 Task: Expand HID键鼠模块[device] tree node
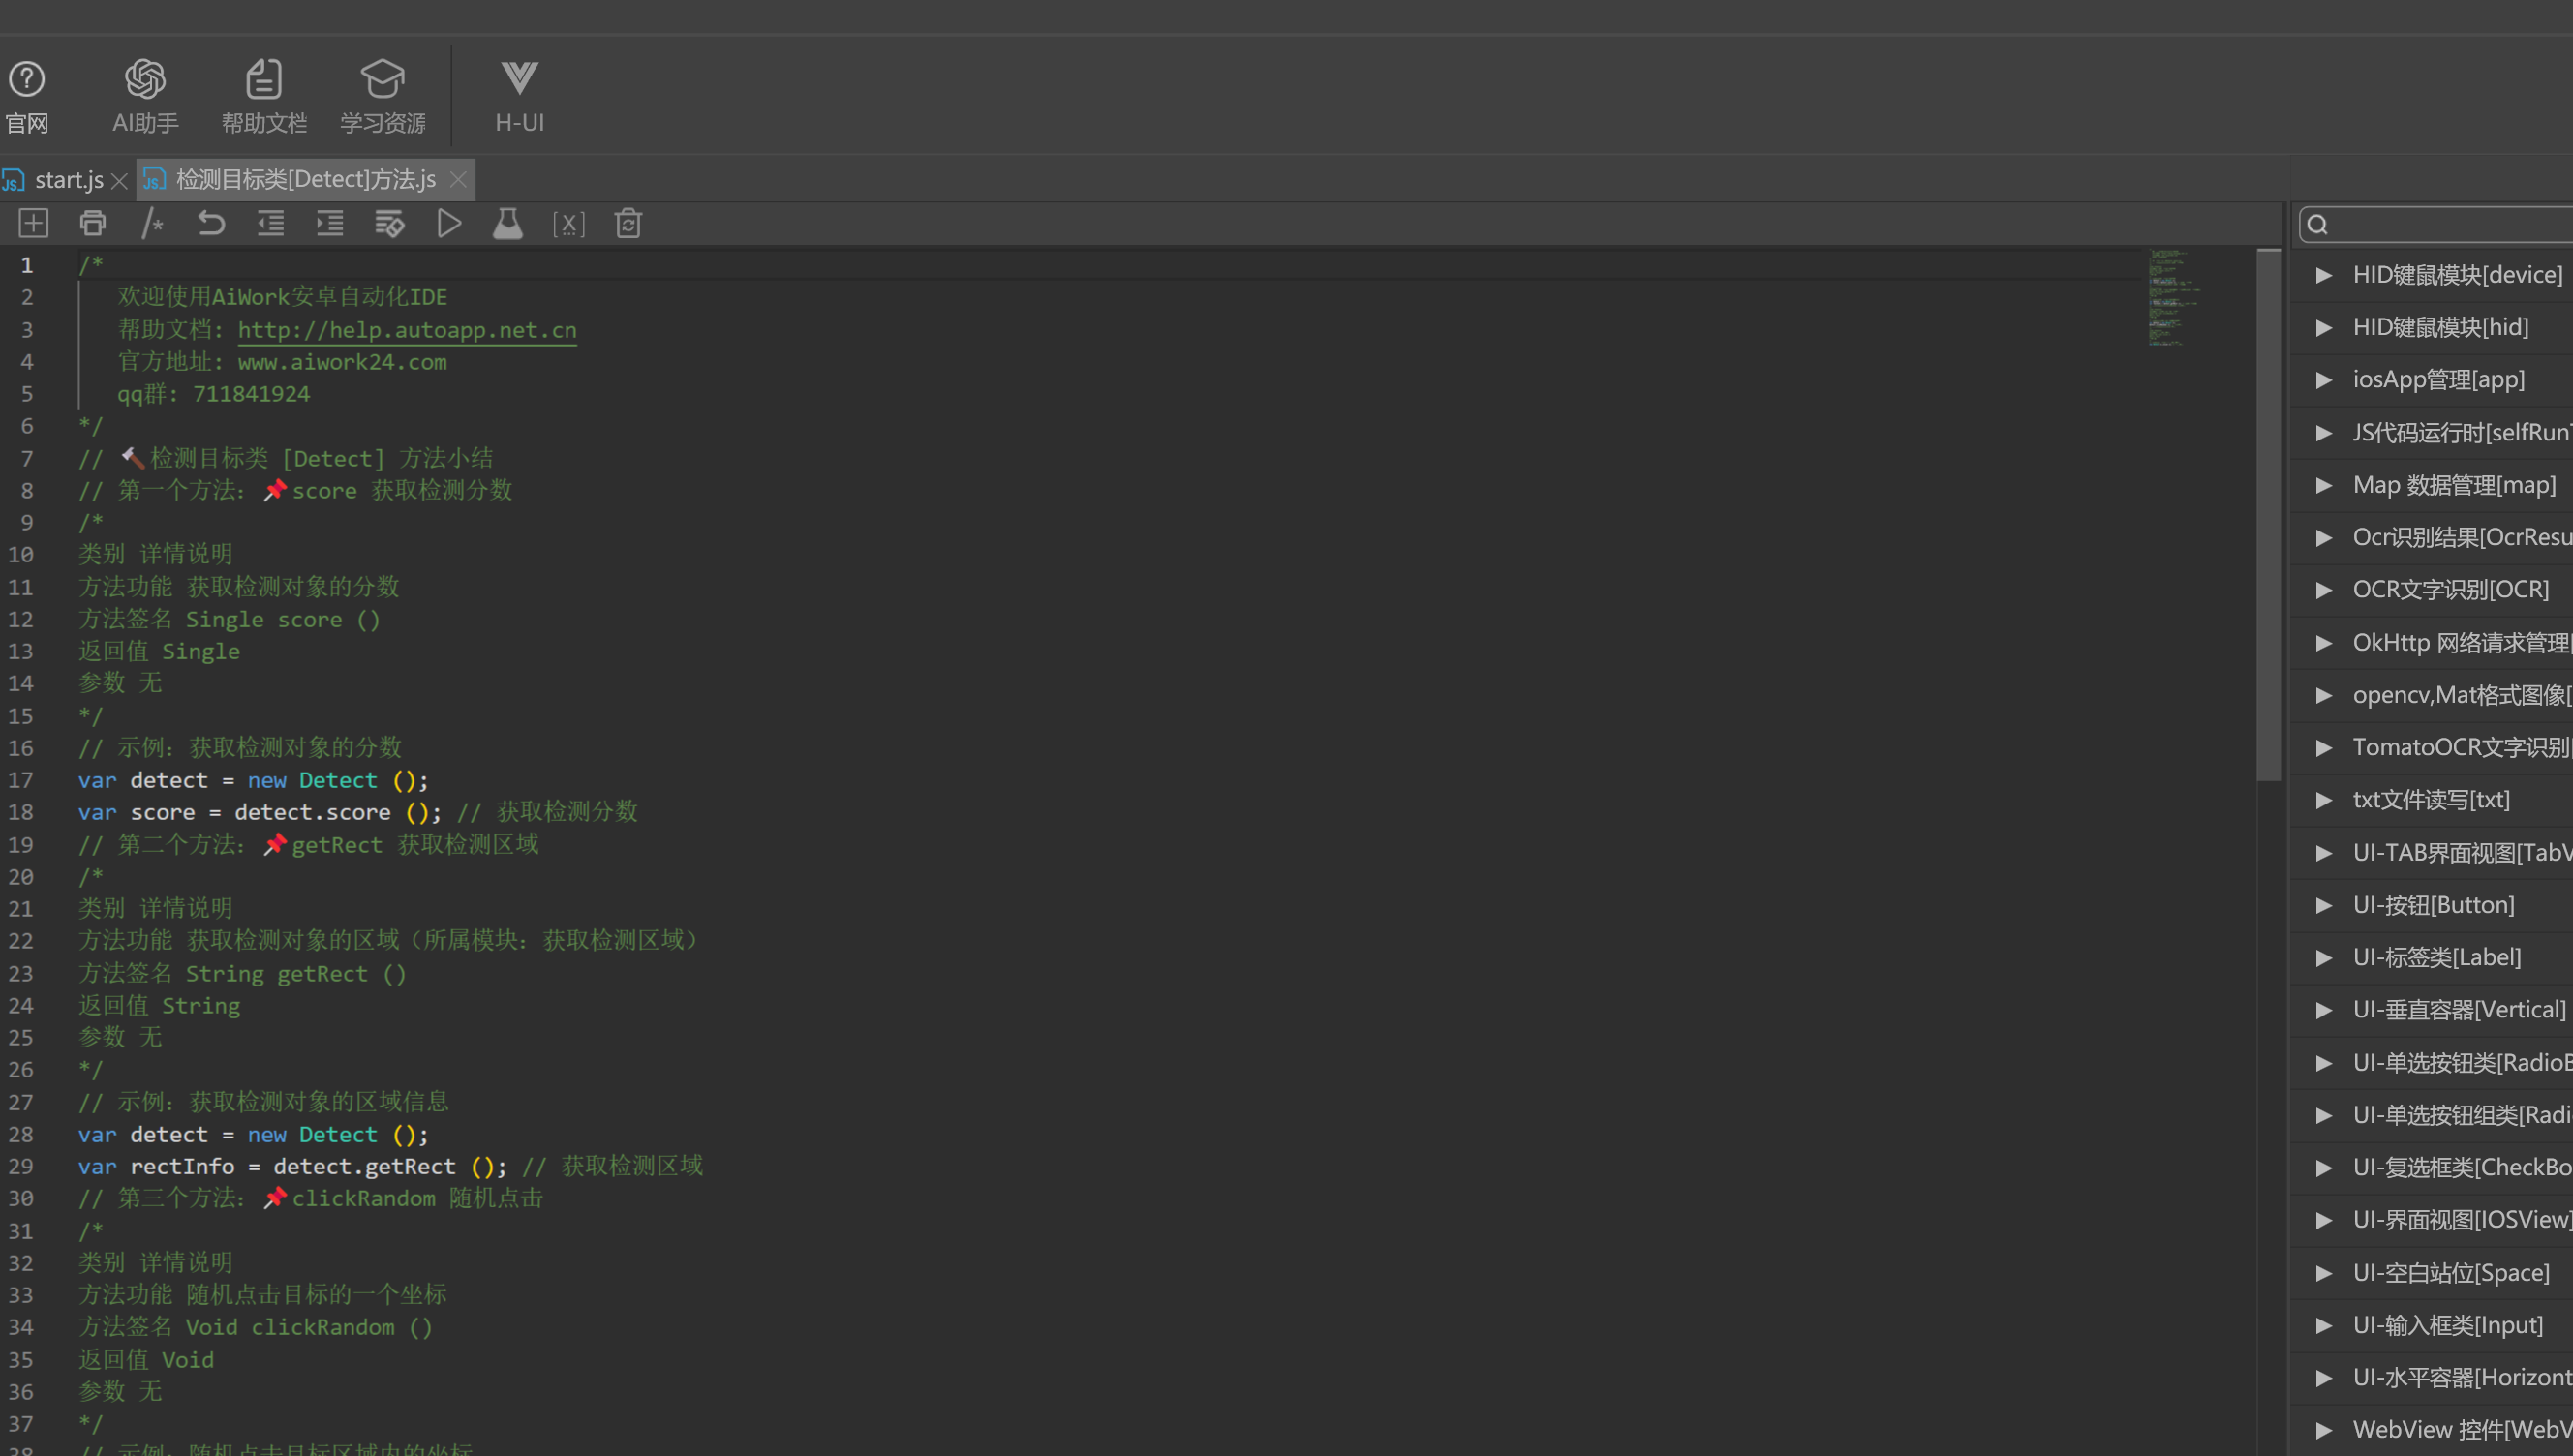pos(2324,275)
